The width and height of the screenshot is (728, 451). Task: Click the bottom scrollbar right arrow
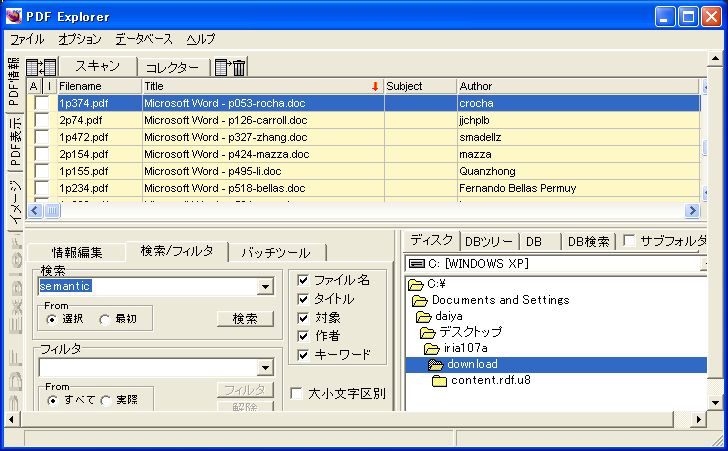(x=698, y=419)
